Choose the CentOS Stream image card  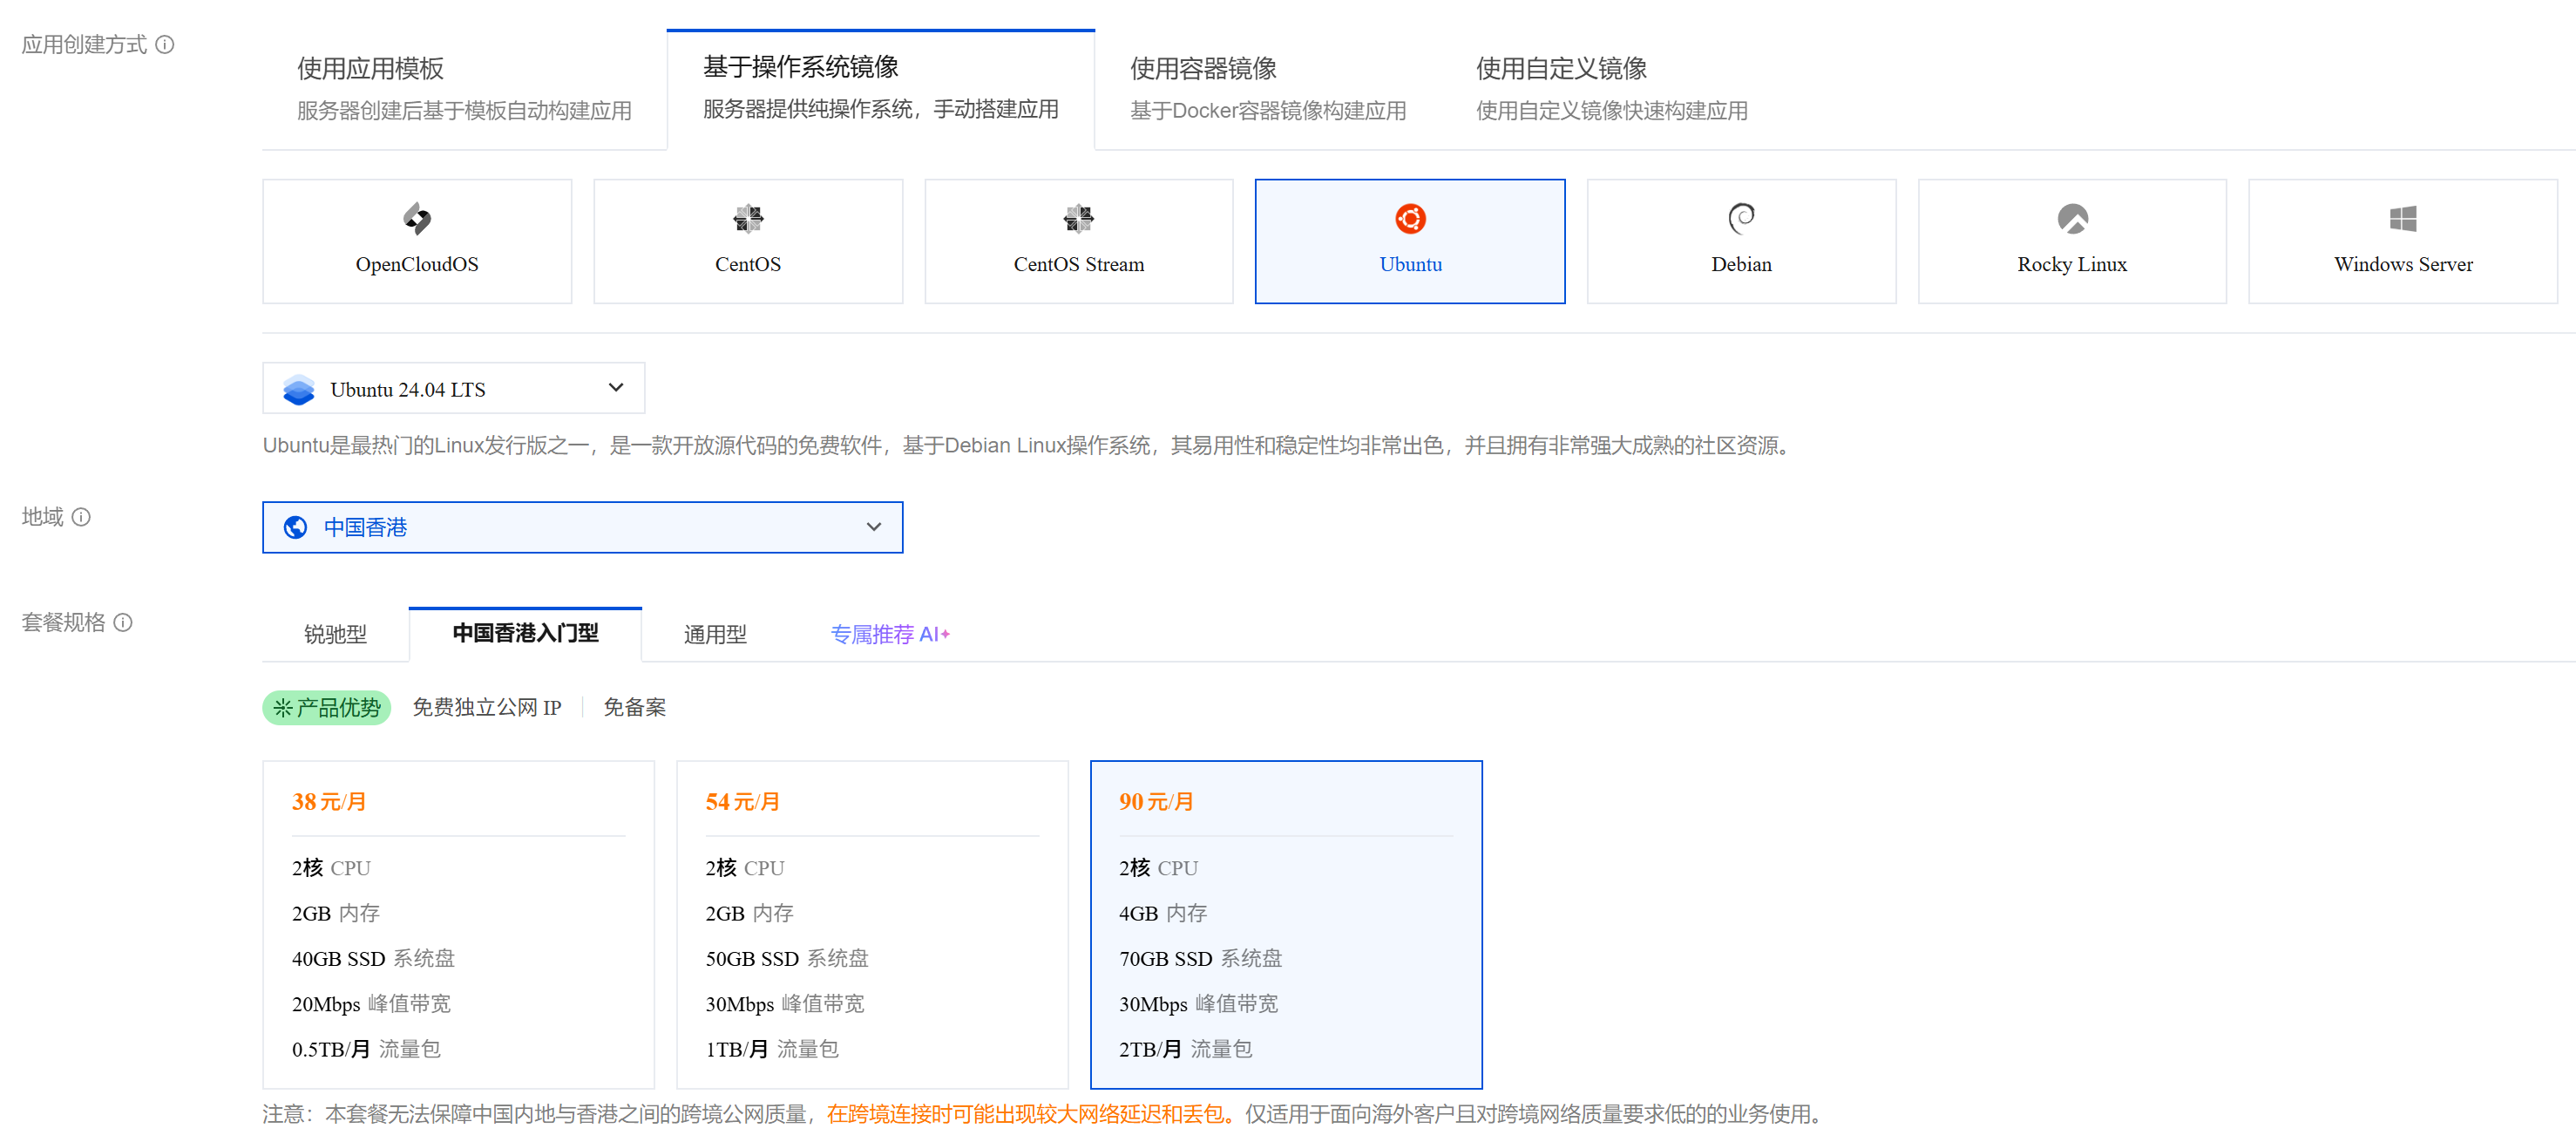(1078, 241)
